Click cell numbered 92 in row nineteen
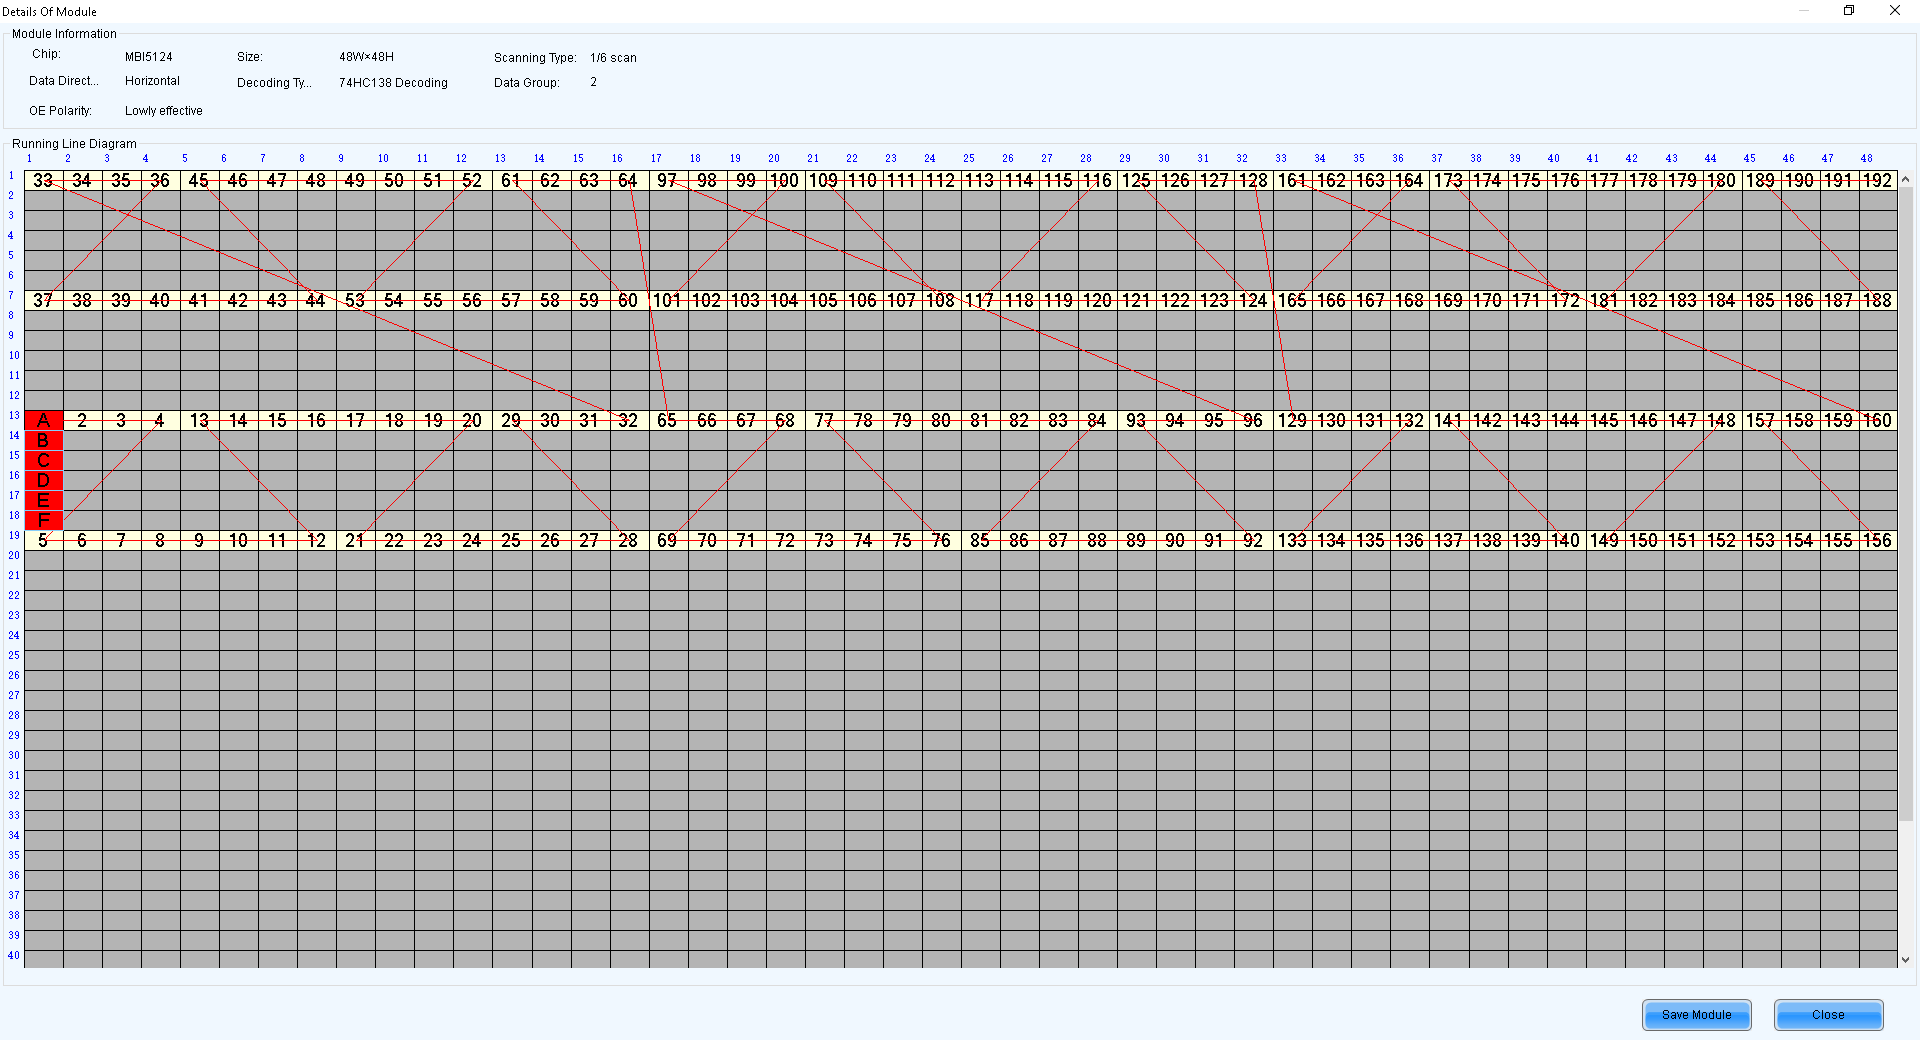The image size is (1920, 1040). coord(1254,540)
